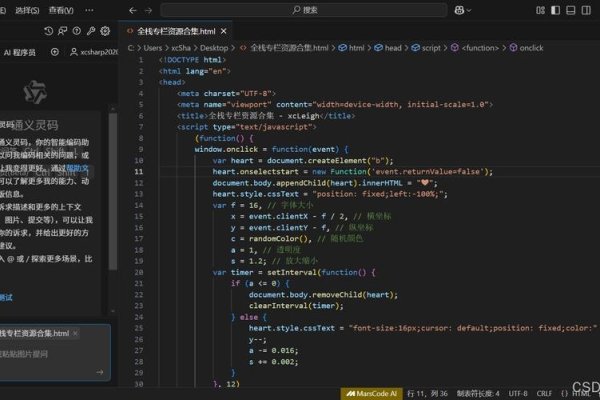Open help question mark icon

[77, 31]
